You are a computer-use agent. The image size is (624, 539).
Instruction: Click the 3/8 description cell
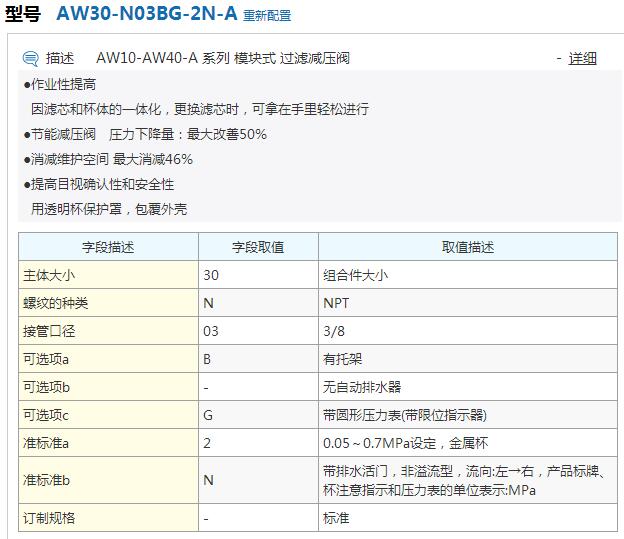468,331
